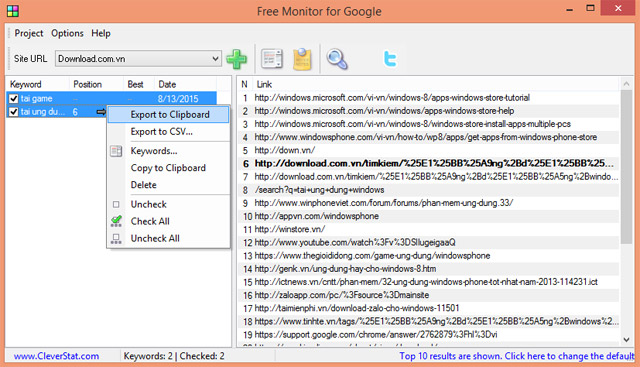Screen dimensions: 640x367
Task: Click position value 6 in keyword row
Action: click(75, 112)
